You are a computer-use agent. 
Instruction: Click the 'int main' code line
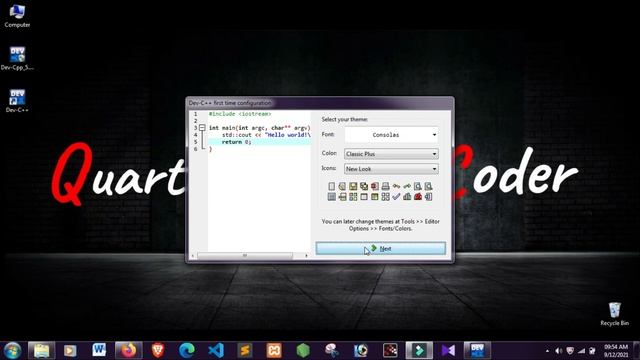pyautogui.click(x=260, y=128)
